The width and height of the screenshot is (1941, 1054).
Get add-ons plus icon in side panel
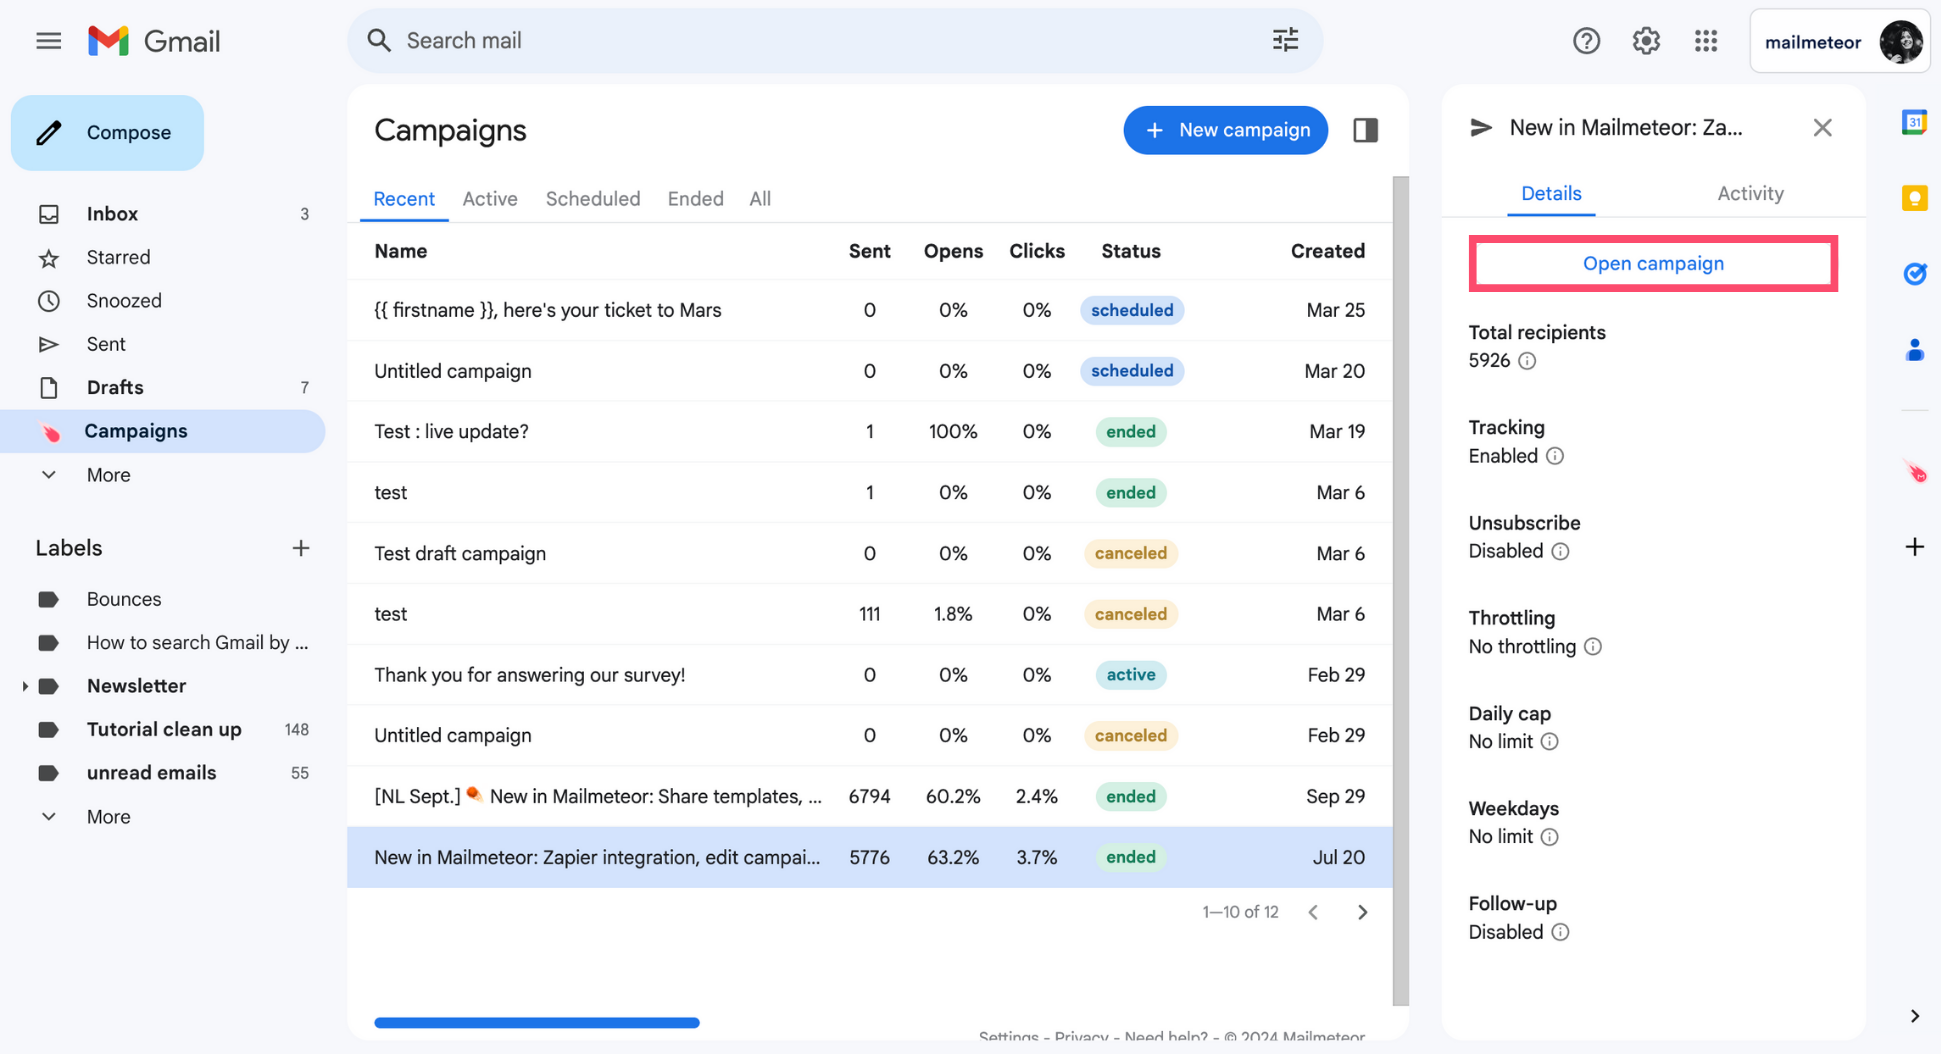[1914, 547]
